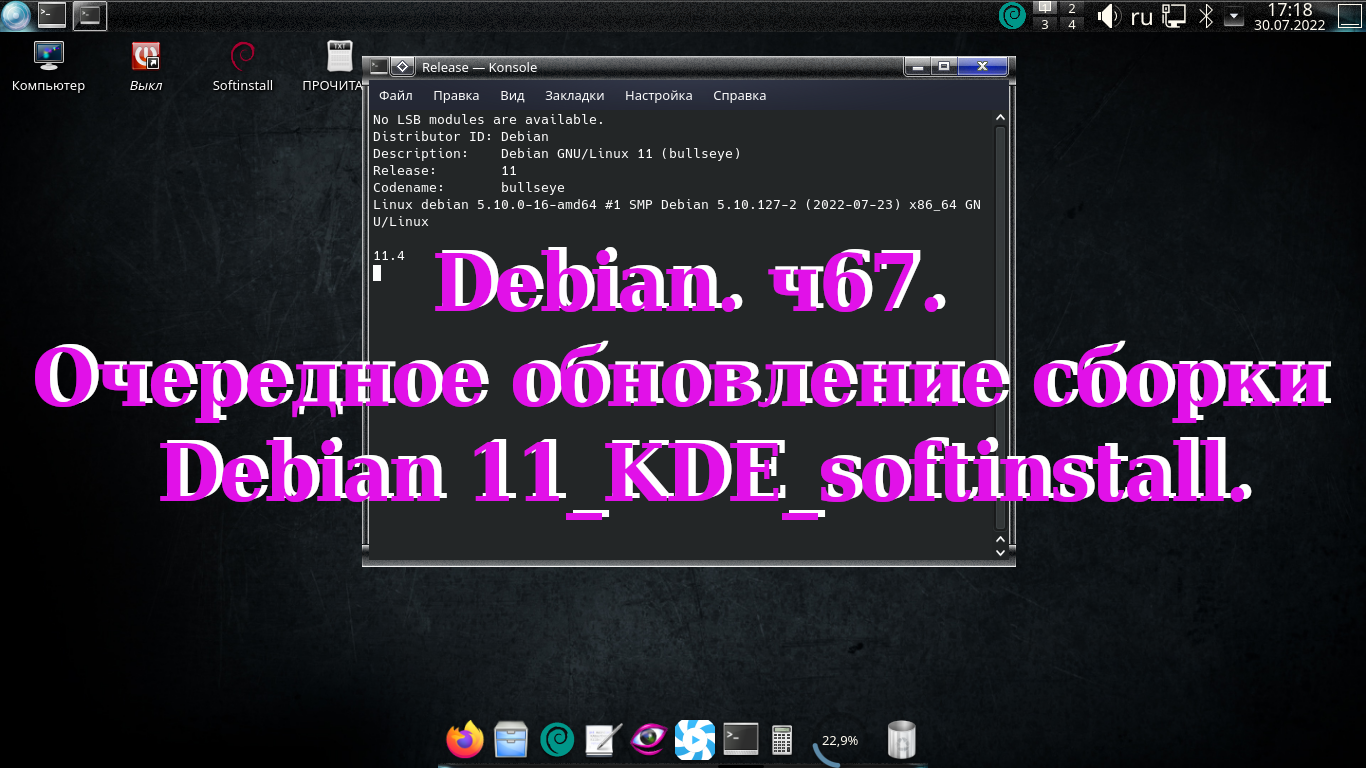Open the network connections tray icon
The width and height of the screenshot is (1366, 768).
click(x=1174, y=16)
